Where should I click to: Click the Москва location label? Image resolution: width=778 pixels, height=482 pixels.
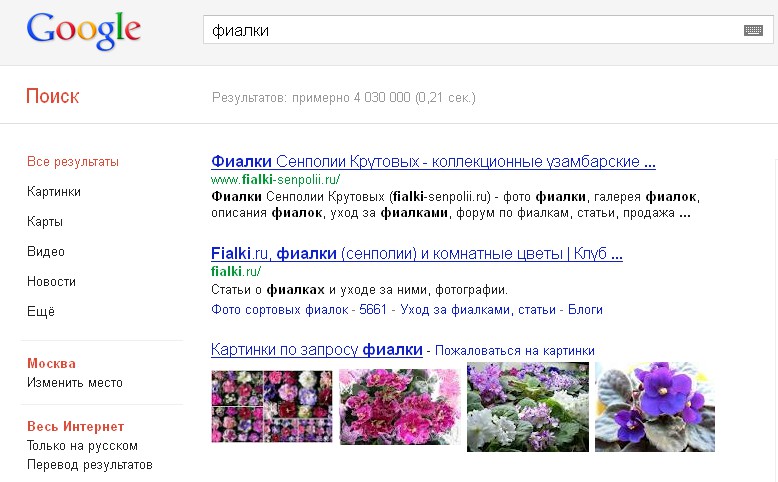pos(52,363)
